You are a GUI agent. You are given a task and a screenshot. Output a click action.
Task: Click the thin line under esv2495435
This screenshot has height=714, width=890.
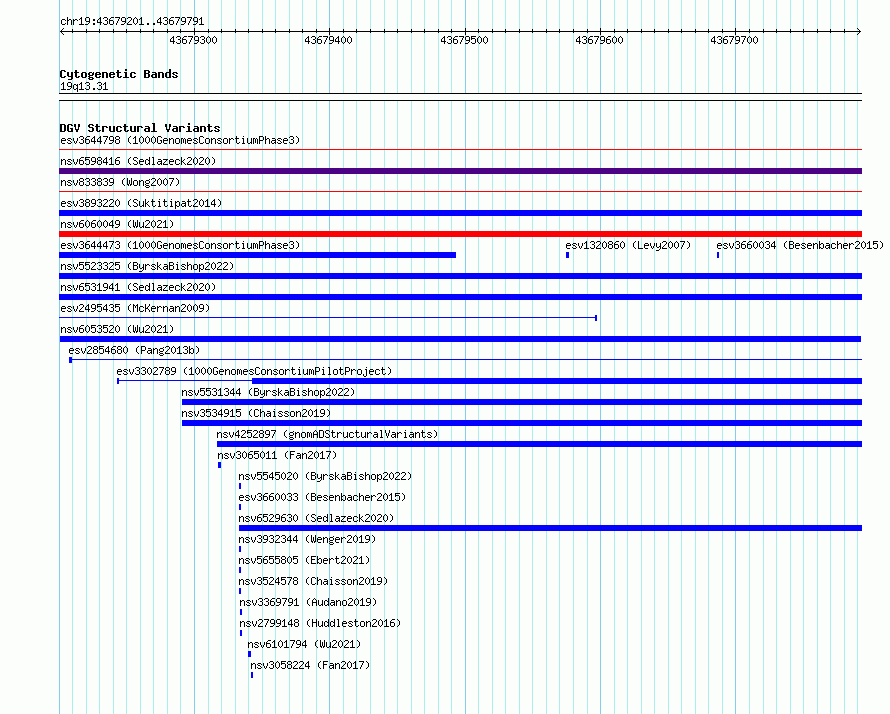pos(328,318)
